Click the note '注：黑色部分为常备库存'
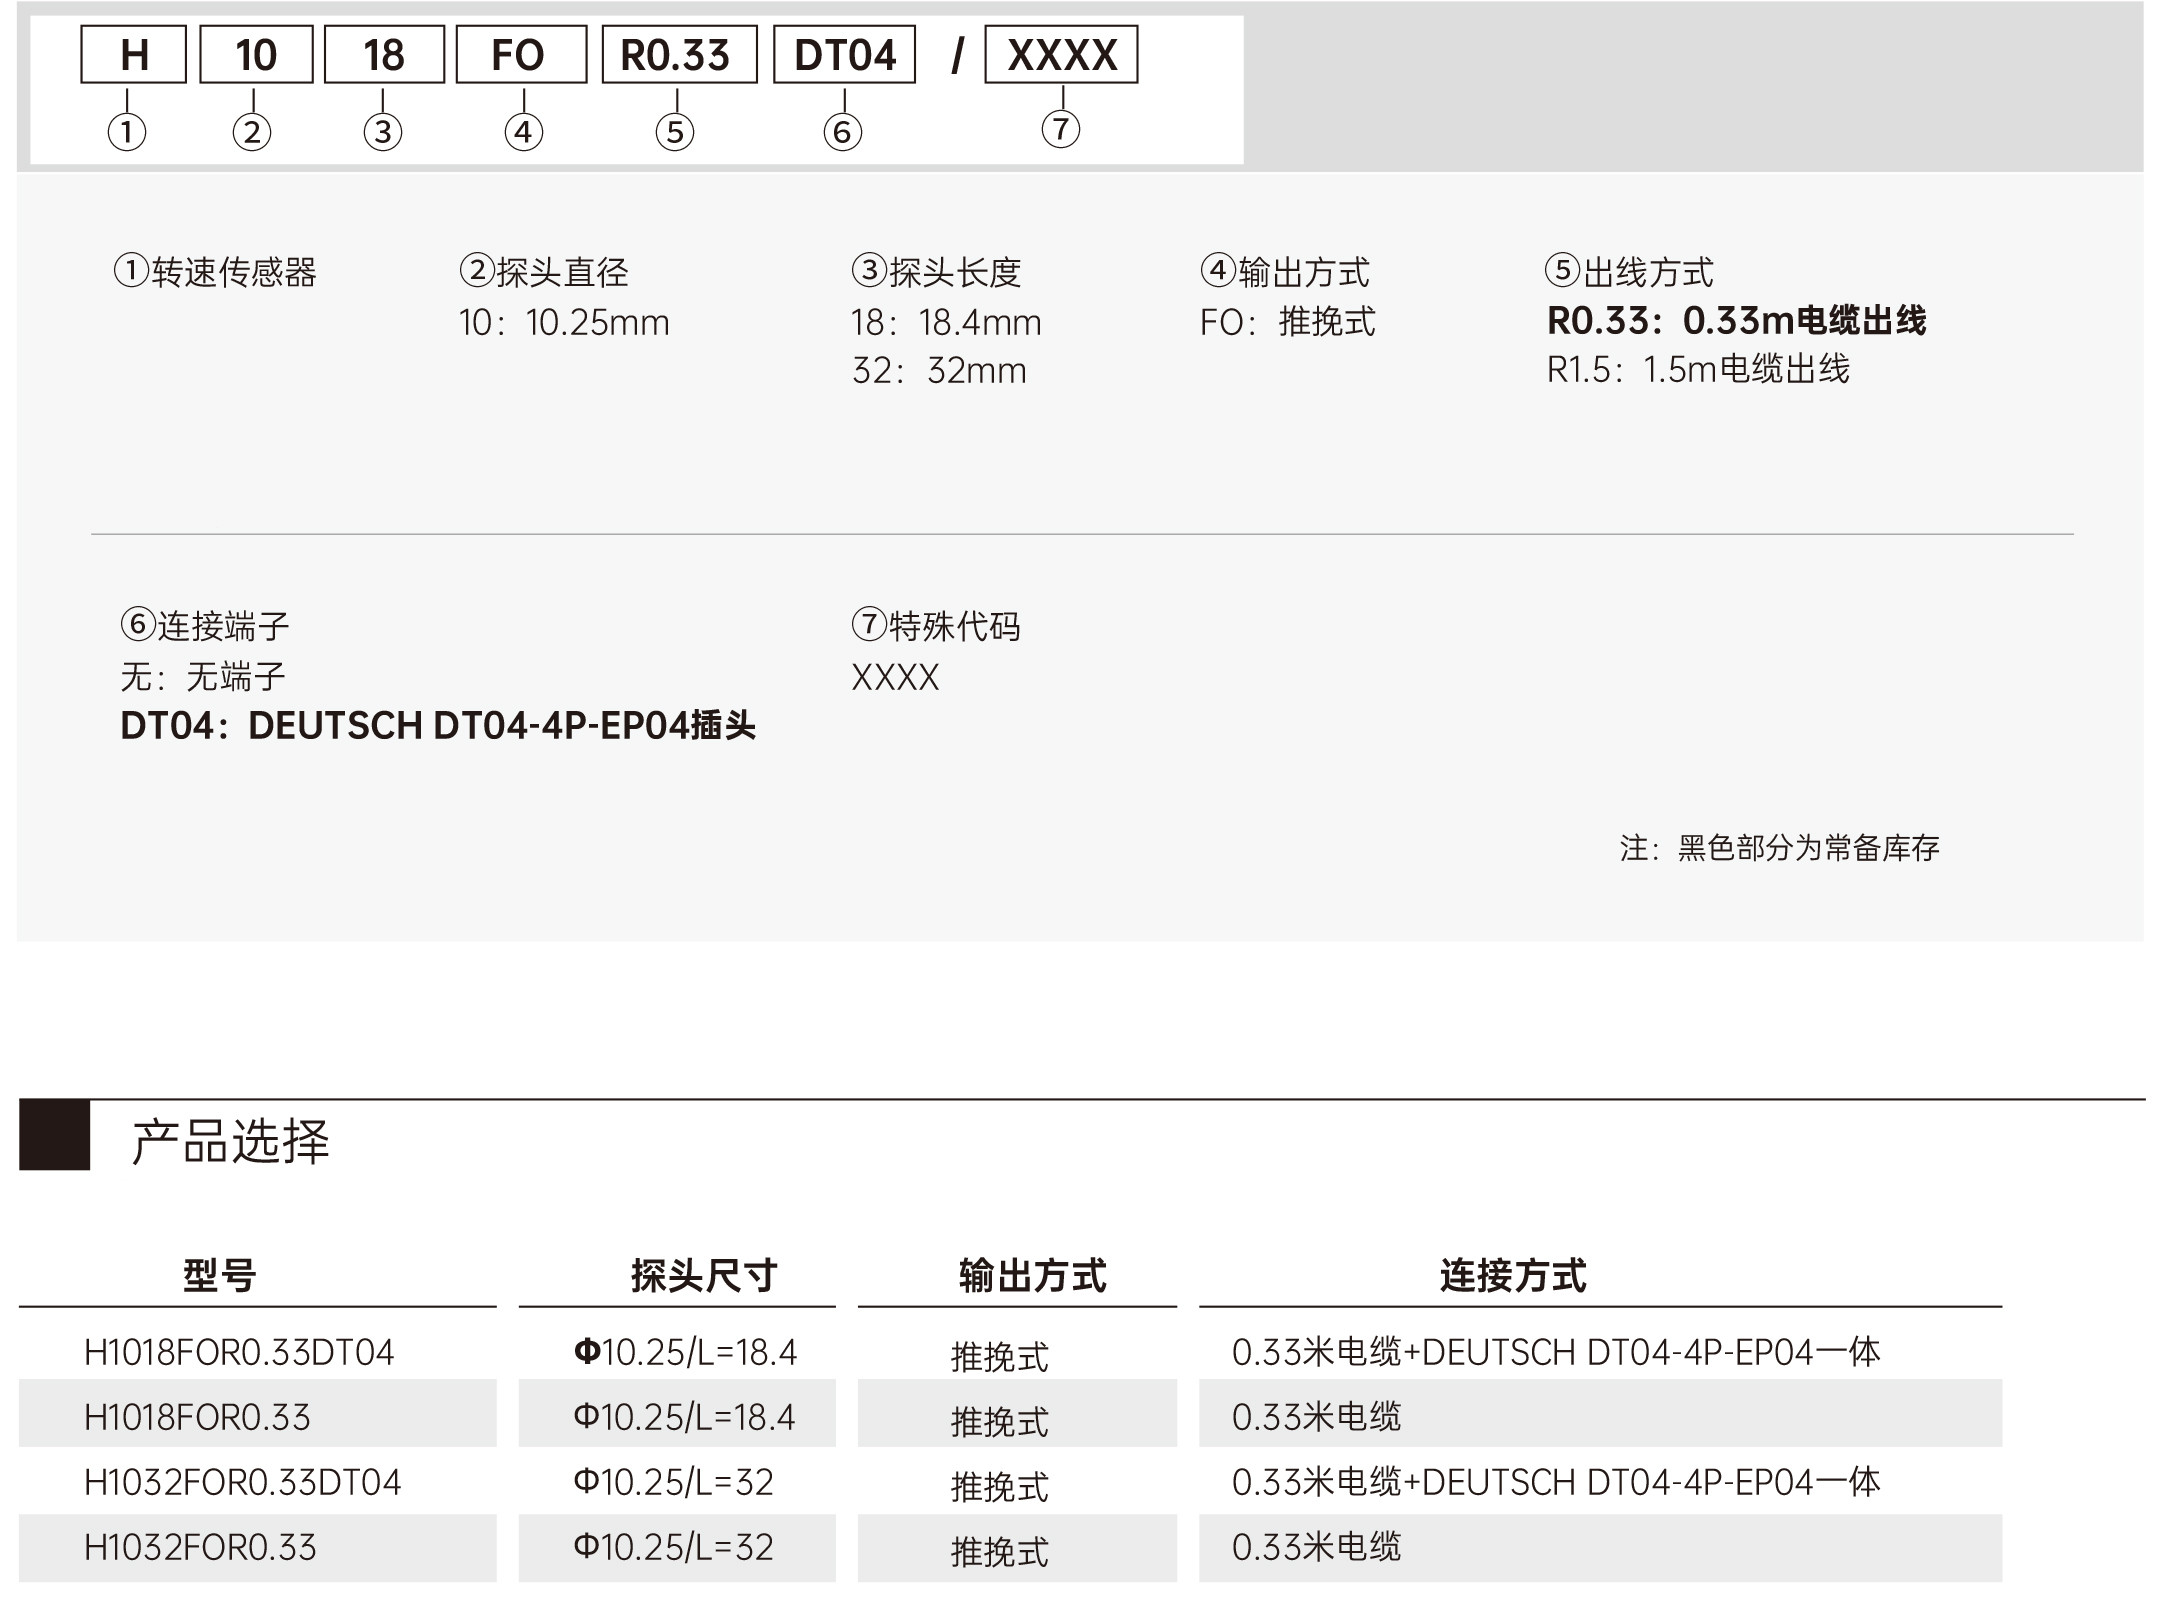Viewport: 2168px width, 1622px height. click(x=1780, y=848)
